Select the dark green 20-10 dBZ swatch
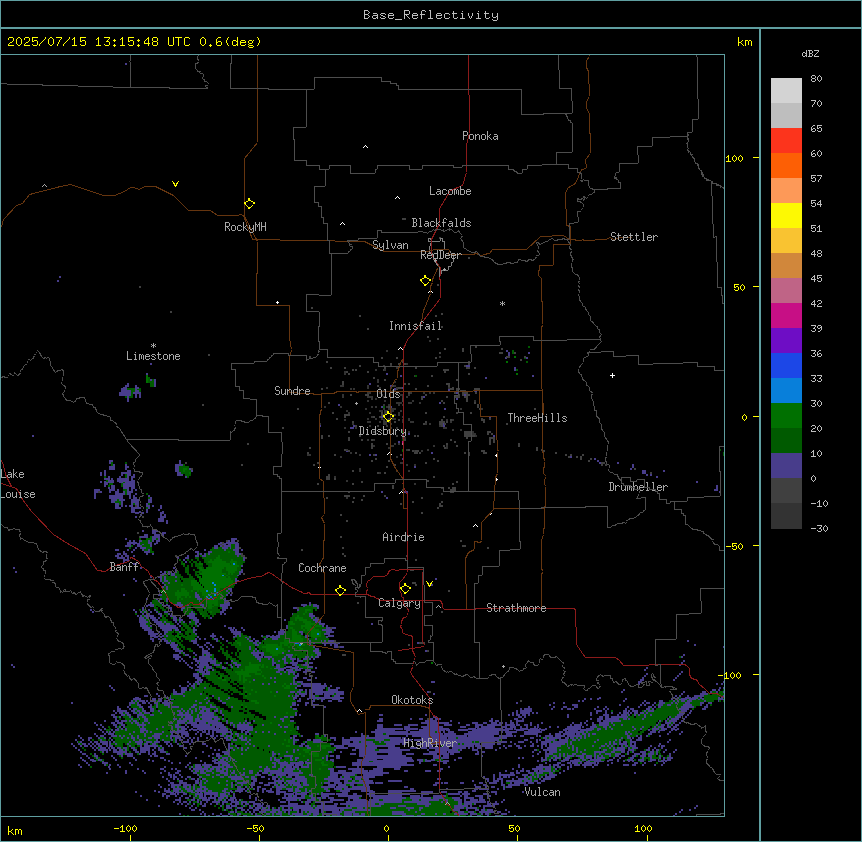This screenshot has height=842, width=862. (x=786, y=441)
